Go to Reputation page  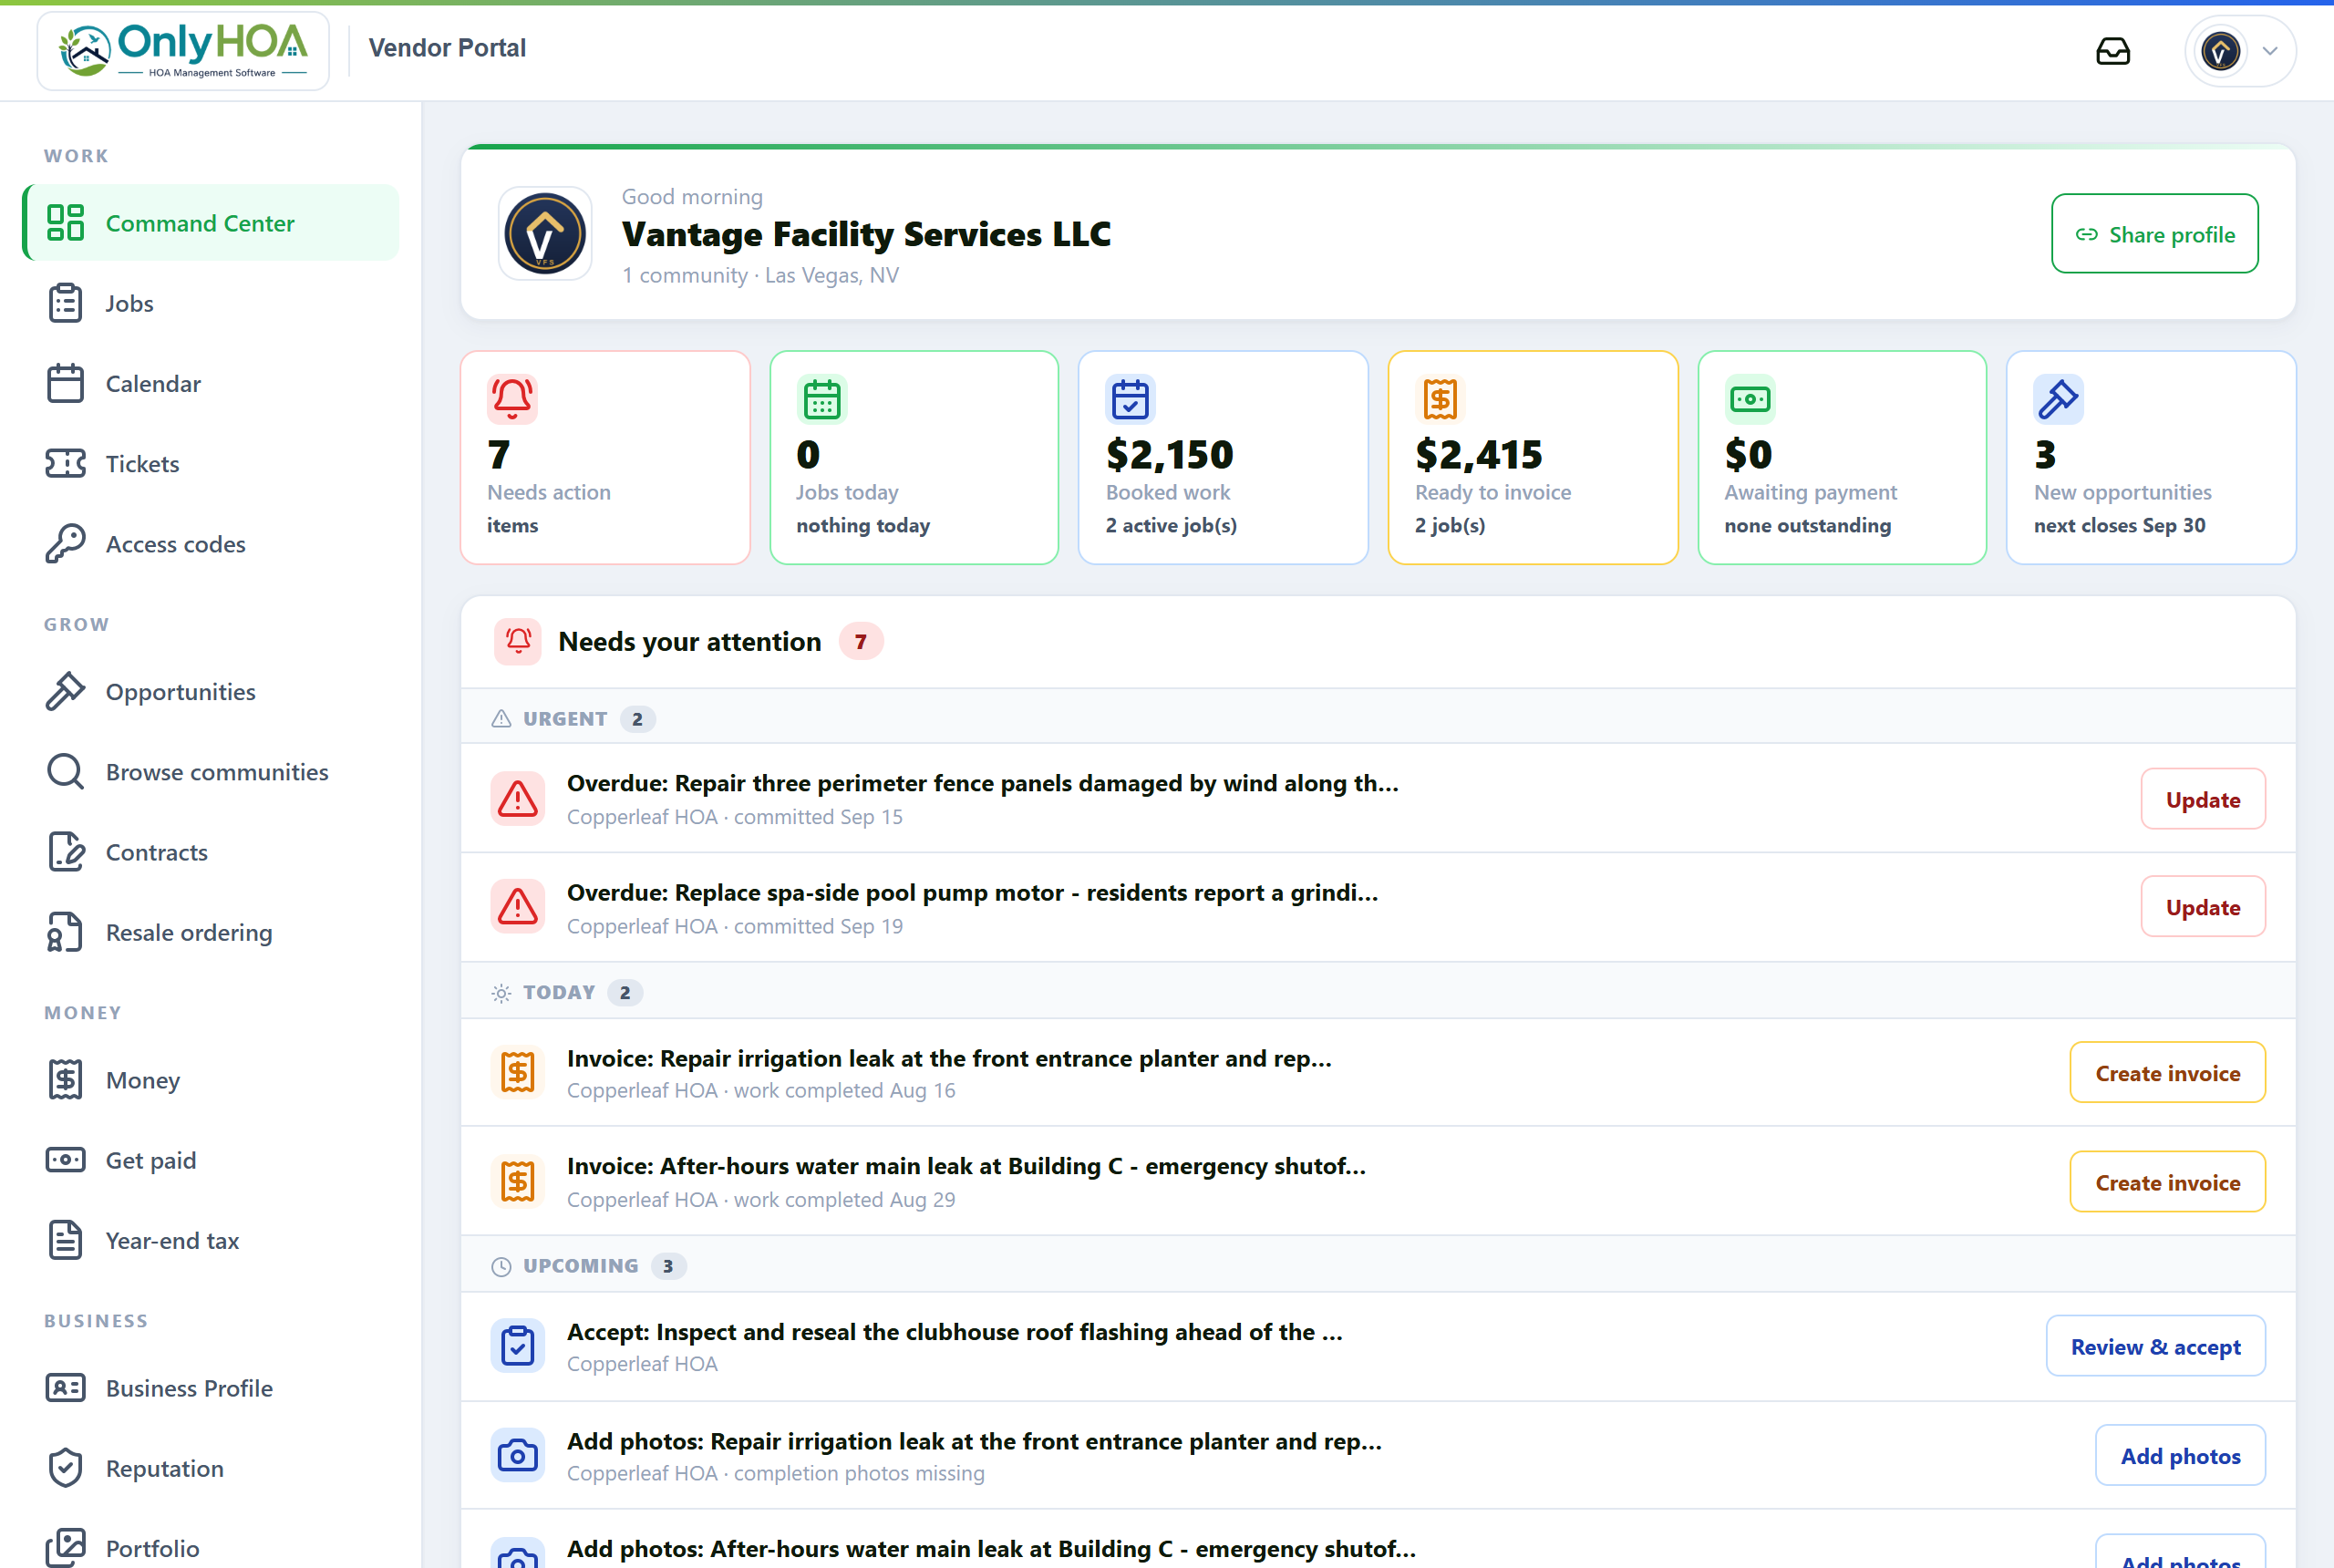[x=212, y=1468]
